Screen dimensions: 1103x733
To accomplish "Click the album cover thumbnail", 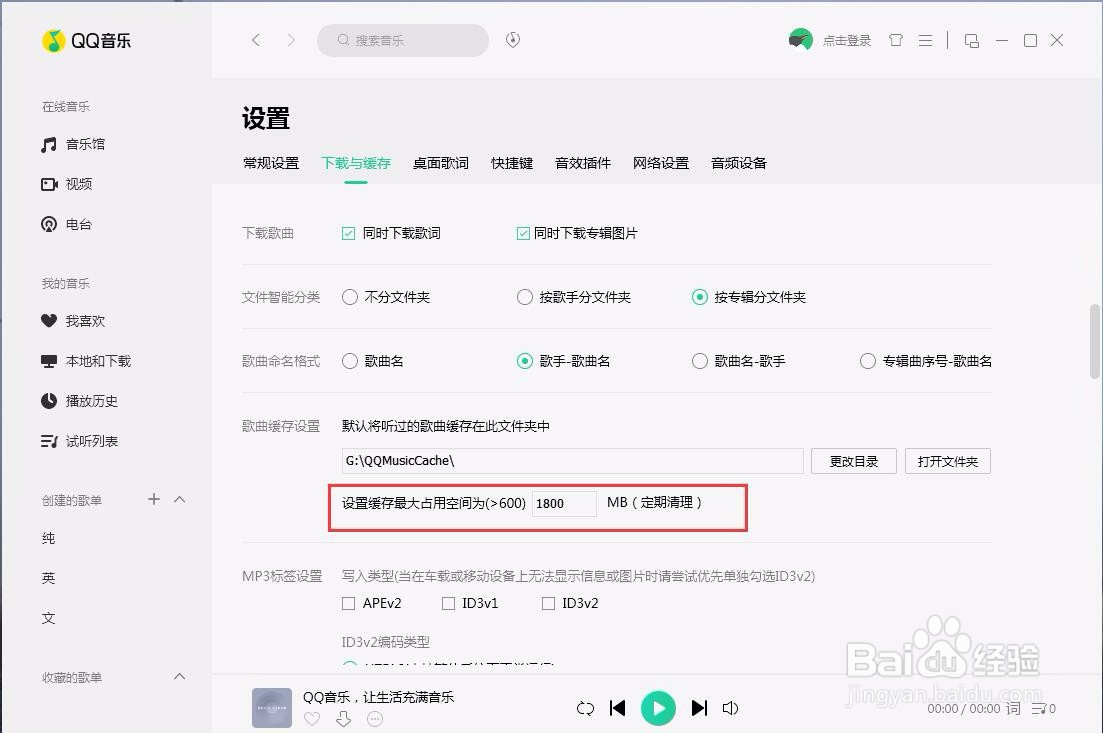I will 272,708.
